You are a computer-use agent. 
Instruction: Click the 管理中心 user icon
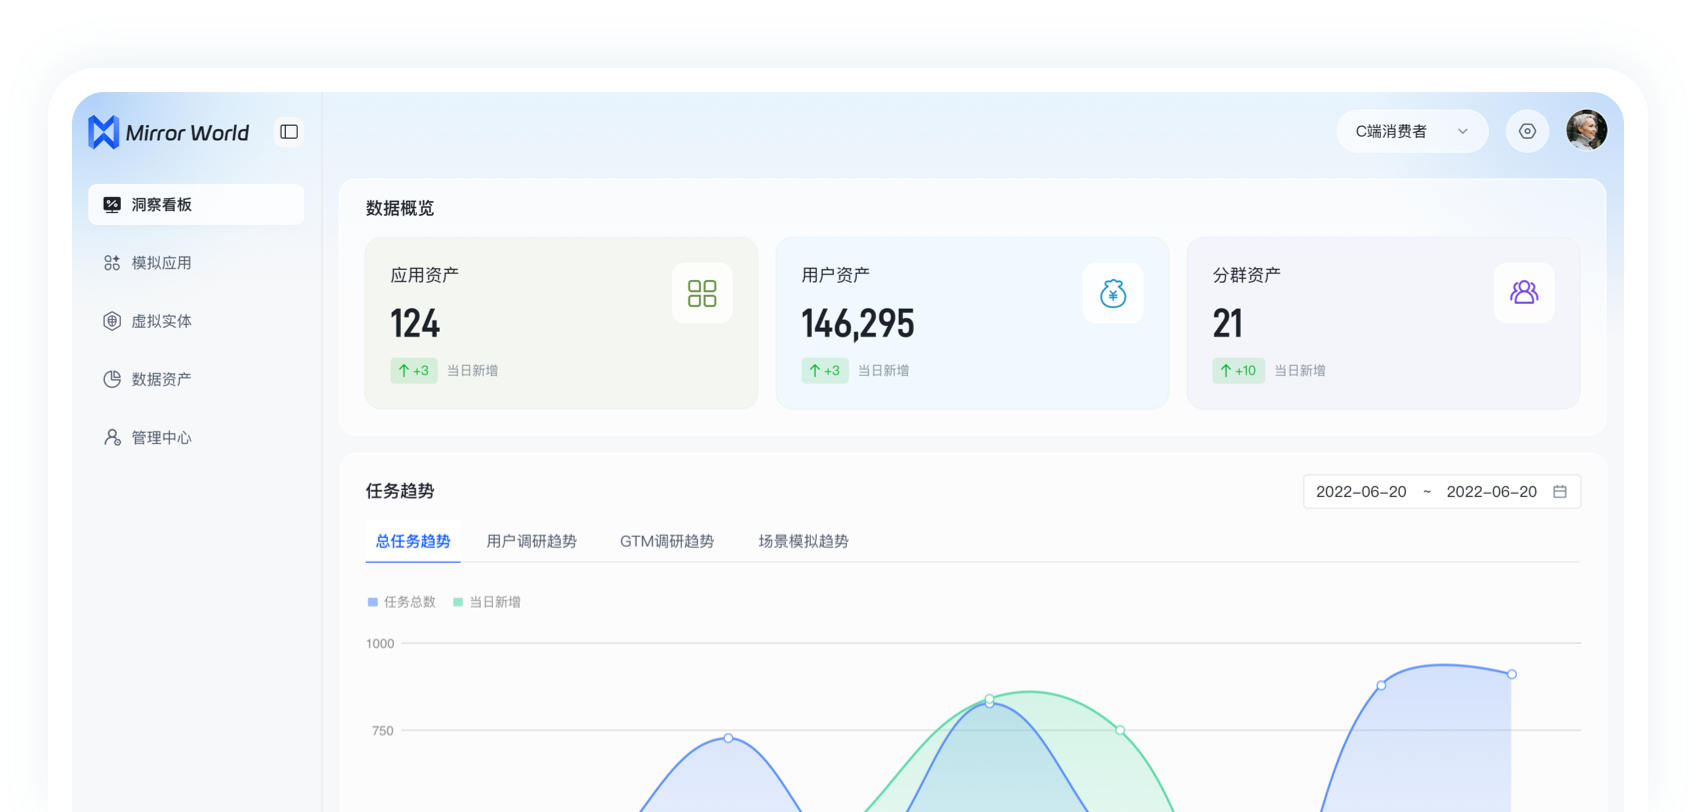coord(112,437)
